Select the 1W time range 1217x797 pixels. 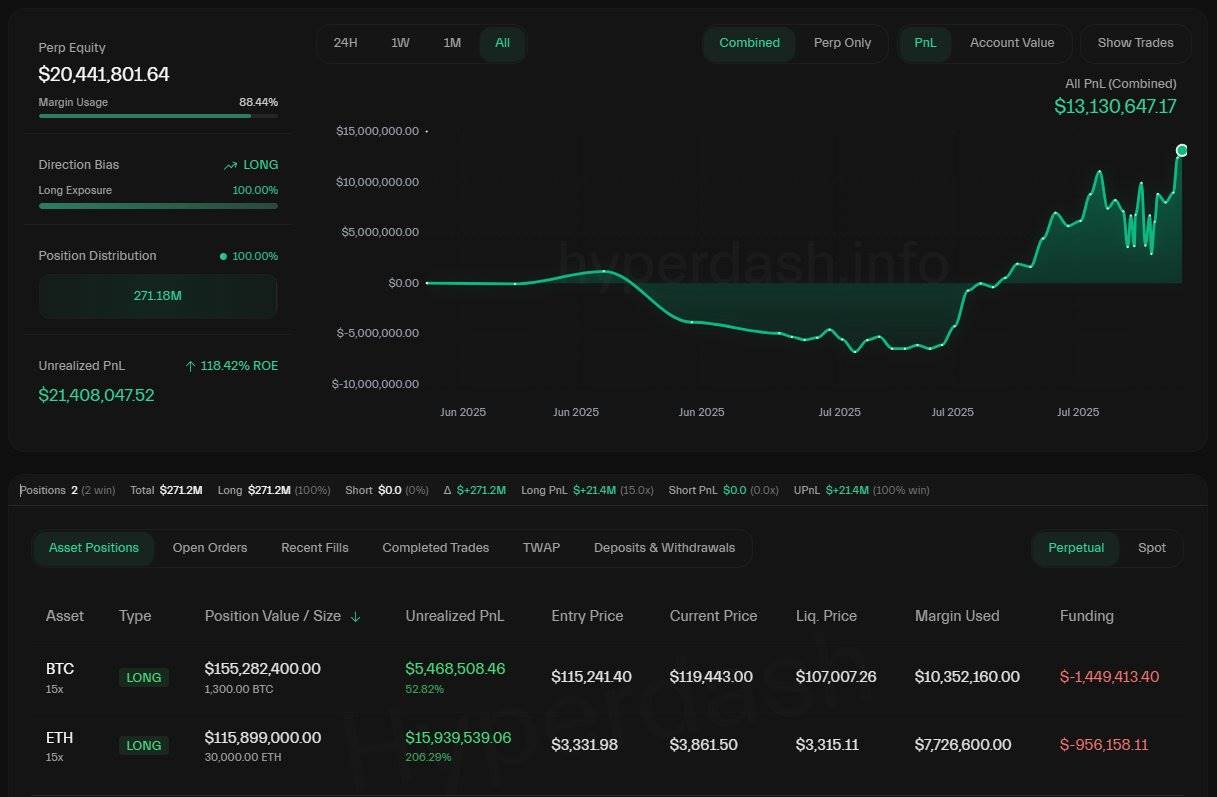(400, 43)
